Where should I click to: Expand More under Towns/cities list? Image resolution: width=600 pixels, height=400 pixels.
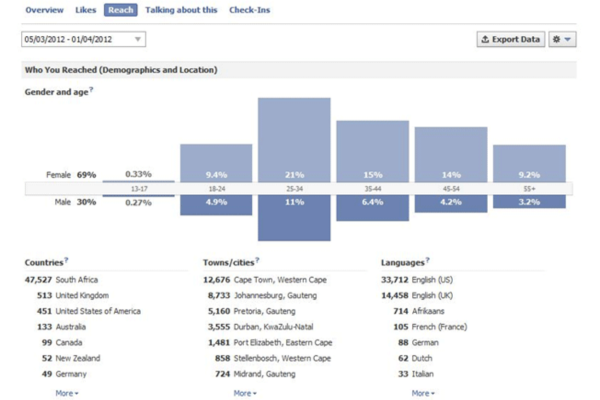click(245, 393)
